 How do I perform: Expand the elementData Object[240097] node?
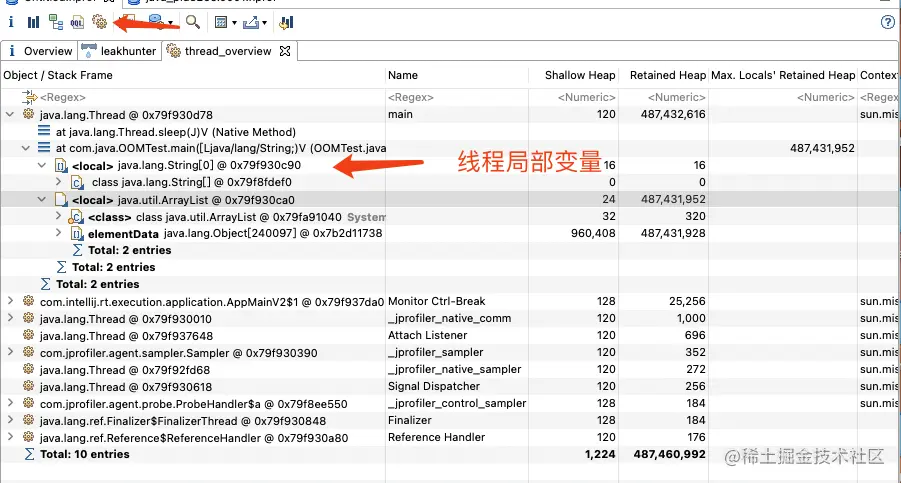coord(58,233)
